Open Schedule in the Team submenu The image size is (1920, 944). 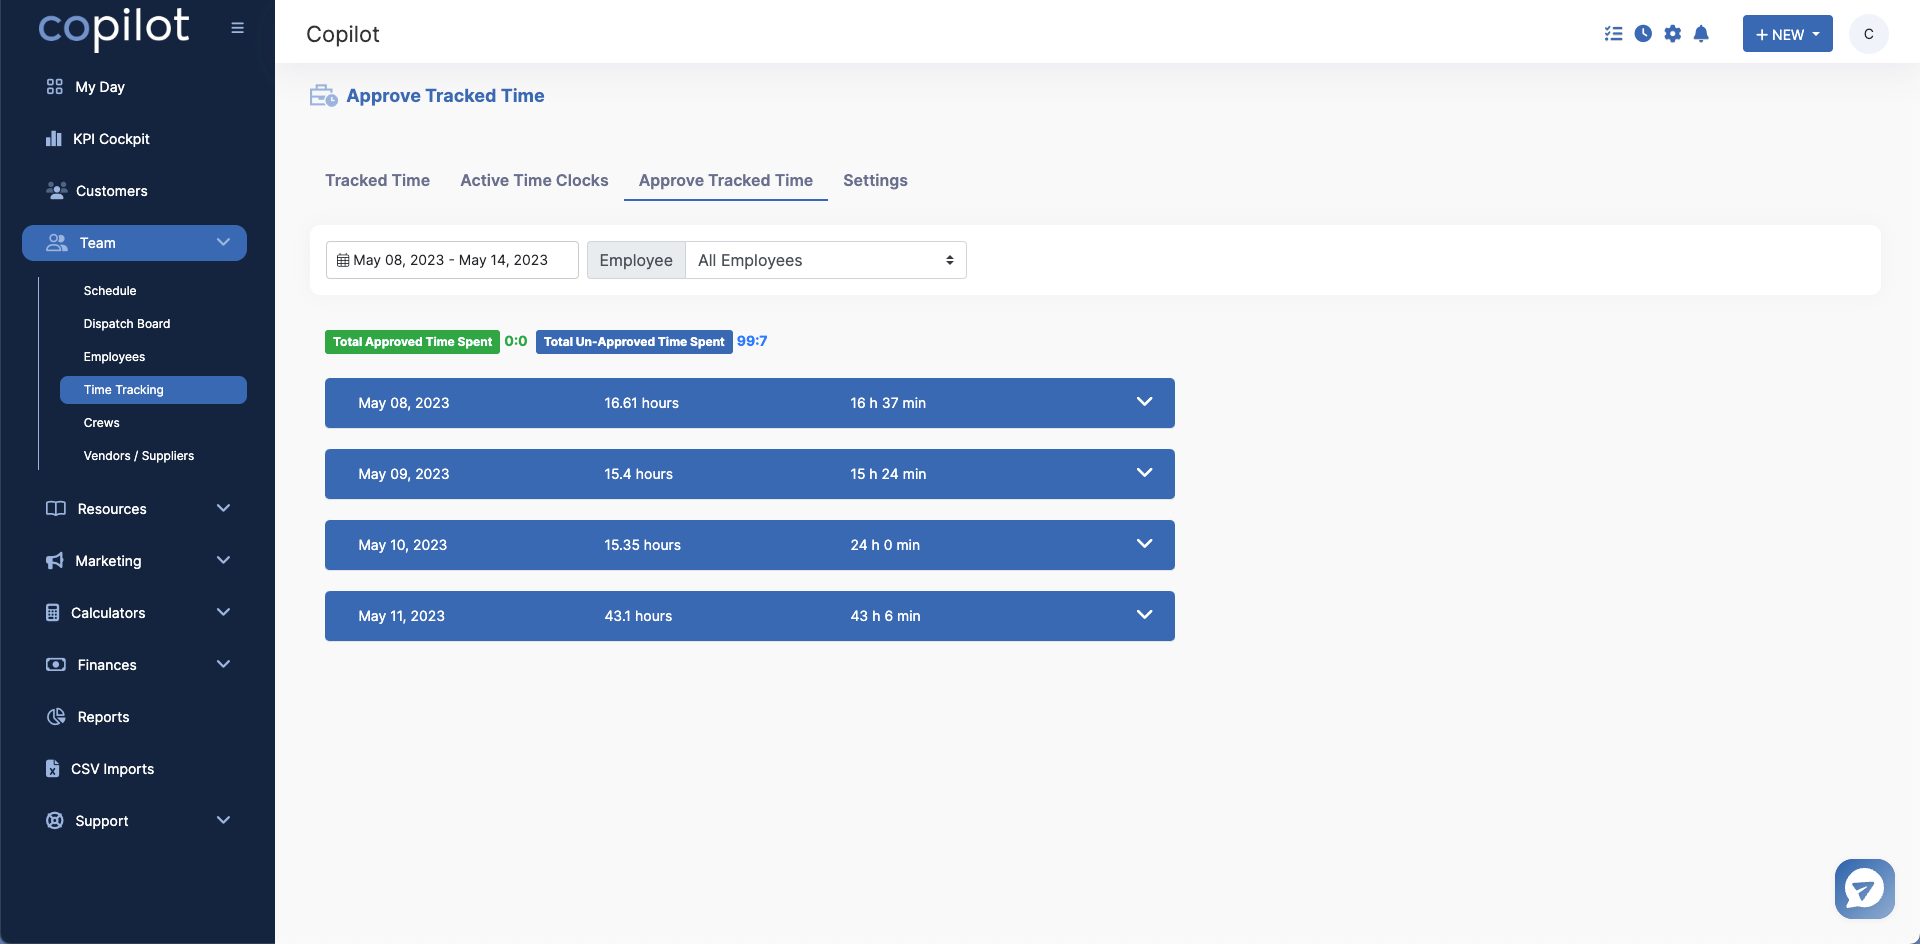coord(110,291)
